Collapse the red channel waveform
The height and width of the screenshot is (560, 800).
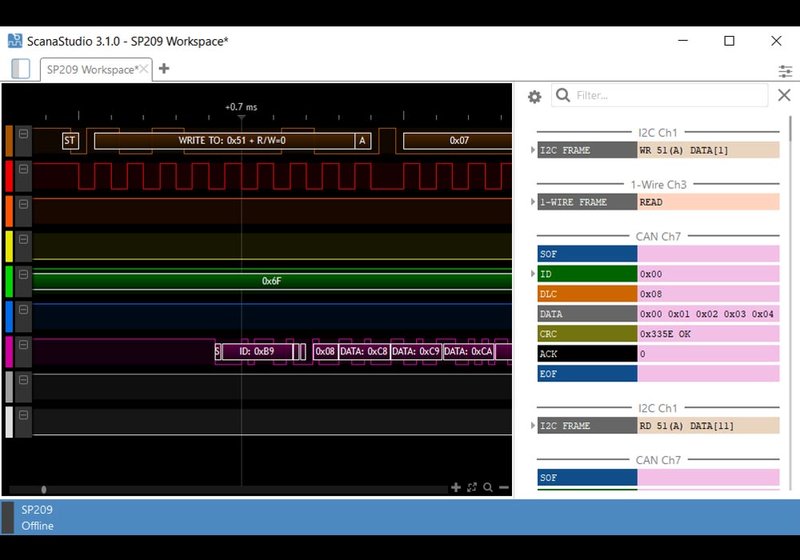[23, 169]
